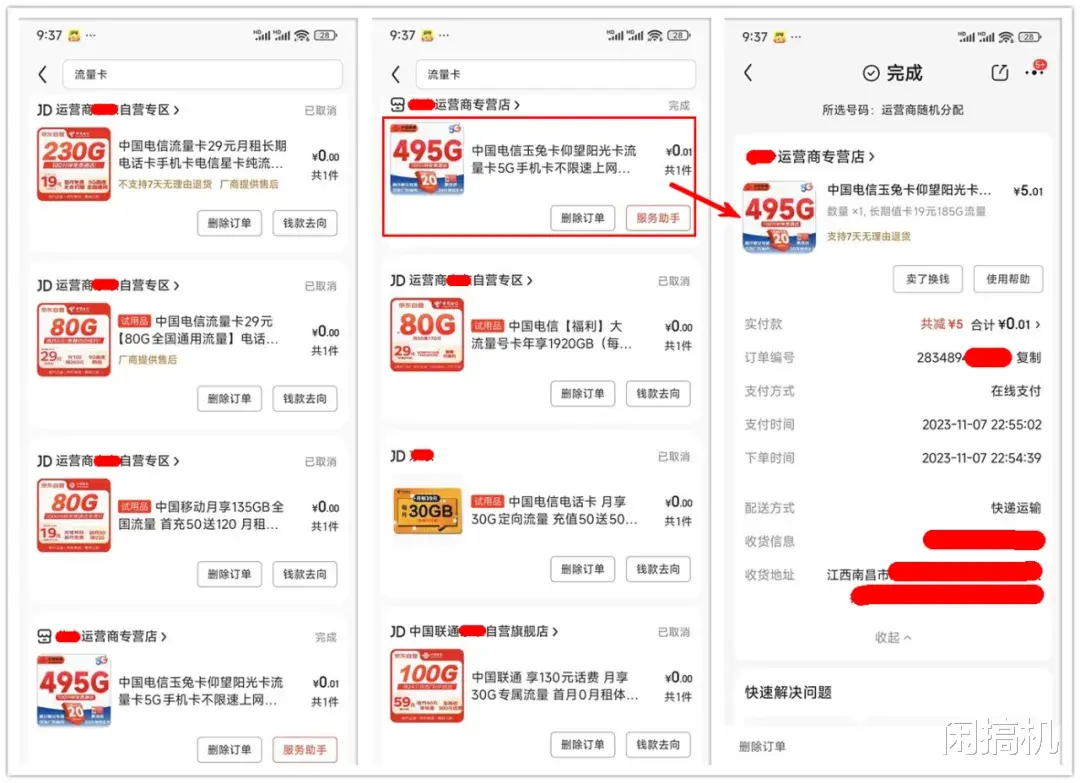Tap the shop icon before 运营商专营店 on left screen
Screen dimensions: 1080x783
pos(45,636)
